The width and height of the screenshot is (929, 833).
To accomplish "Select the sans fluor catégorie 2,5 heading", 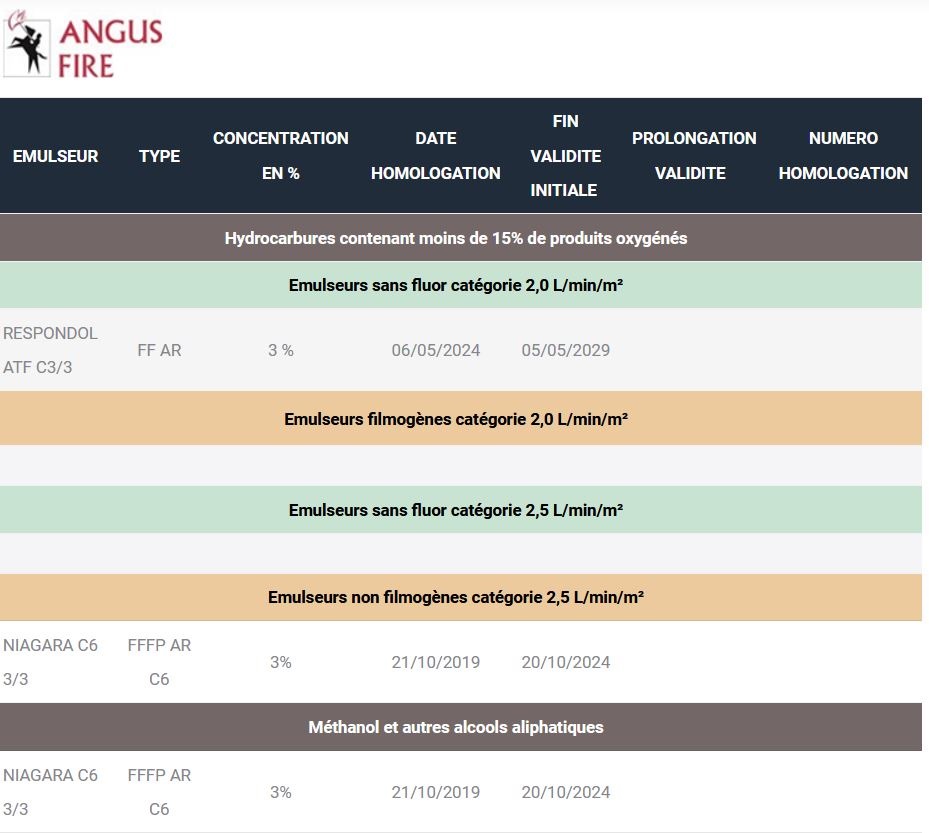I will (455, 510).
